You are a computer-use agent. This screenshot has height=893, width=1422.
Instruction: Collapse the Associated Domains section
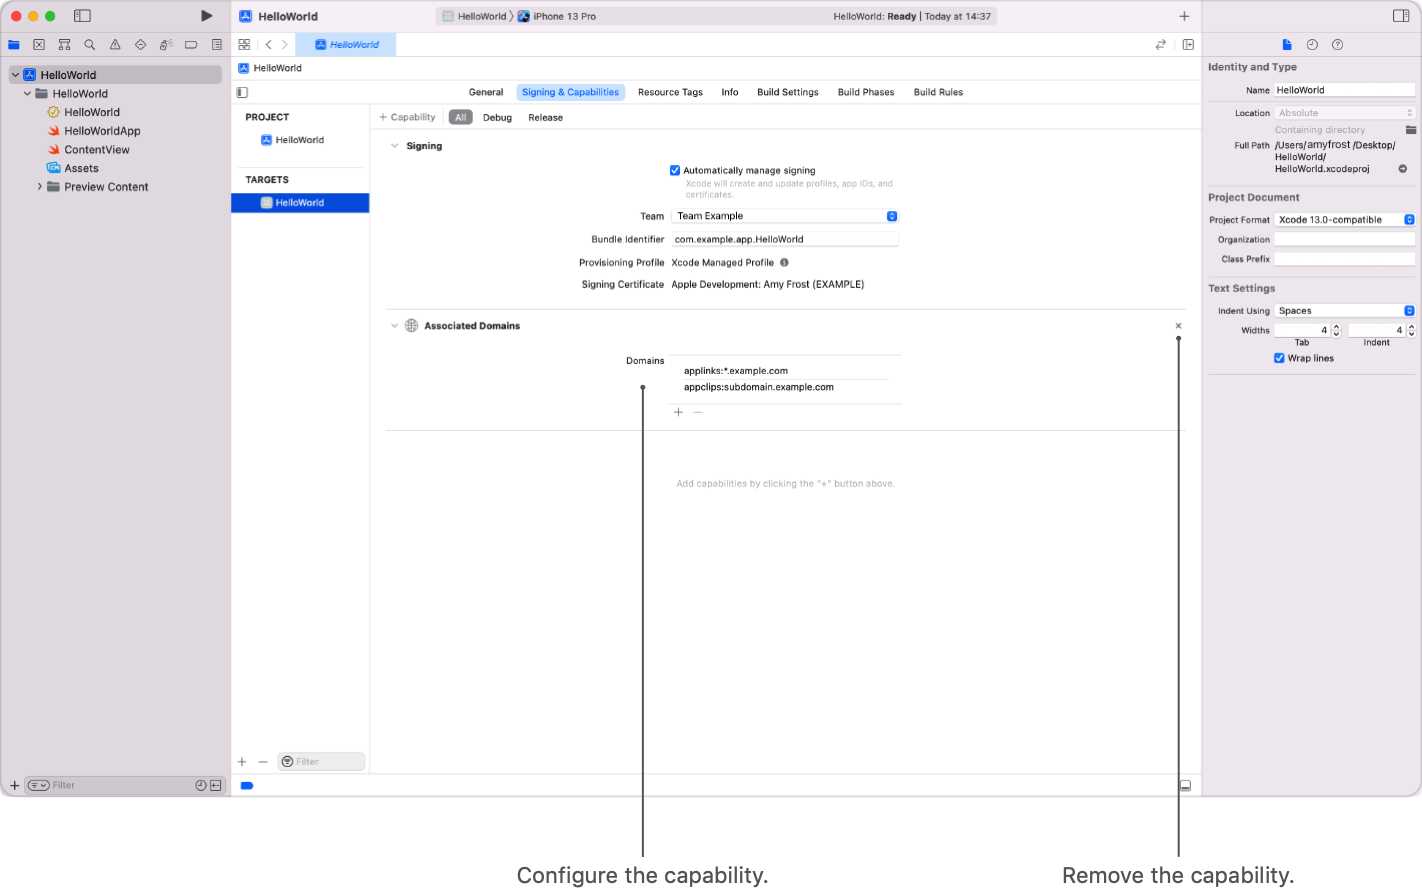pyautogui.click(x=394, y=326)
